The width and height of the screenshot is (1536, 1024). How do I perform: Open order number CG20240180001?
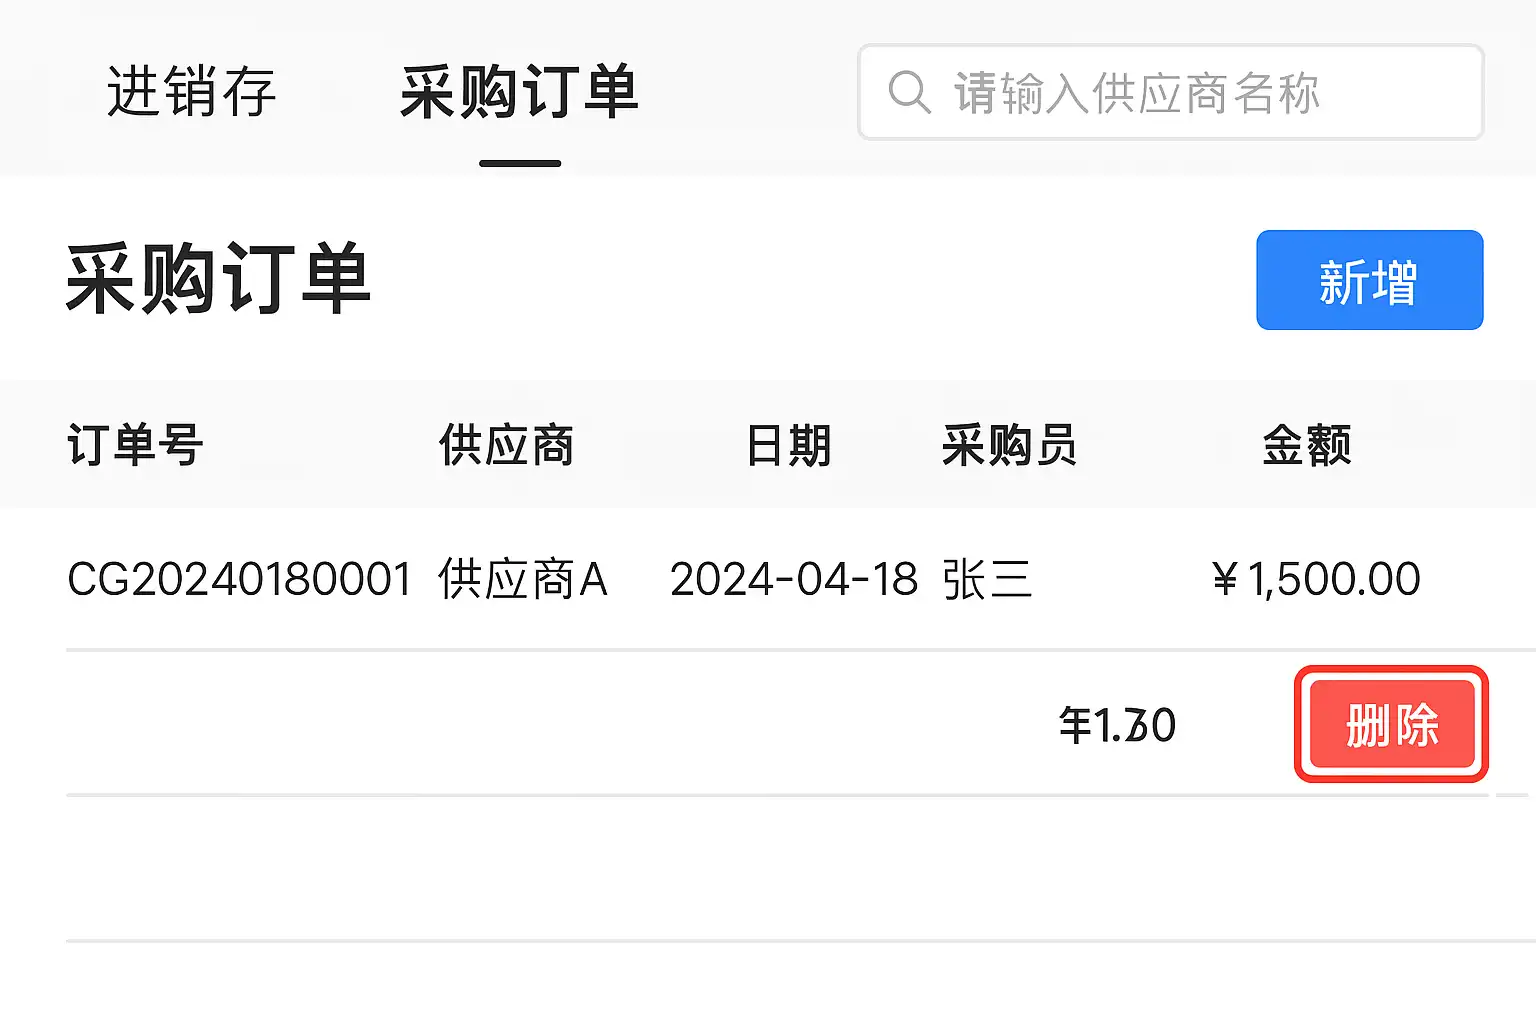239,579
